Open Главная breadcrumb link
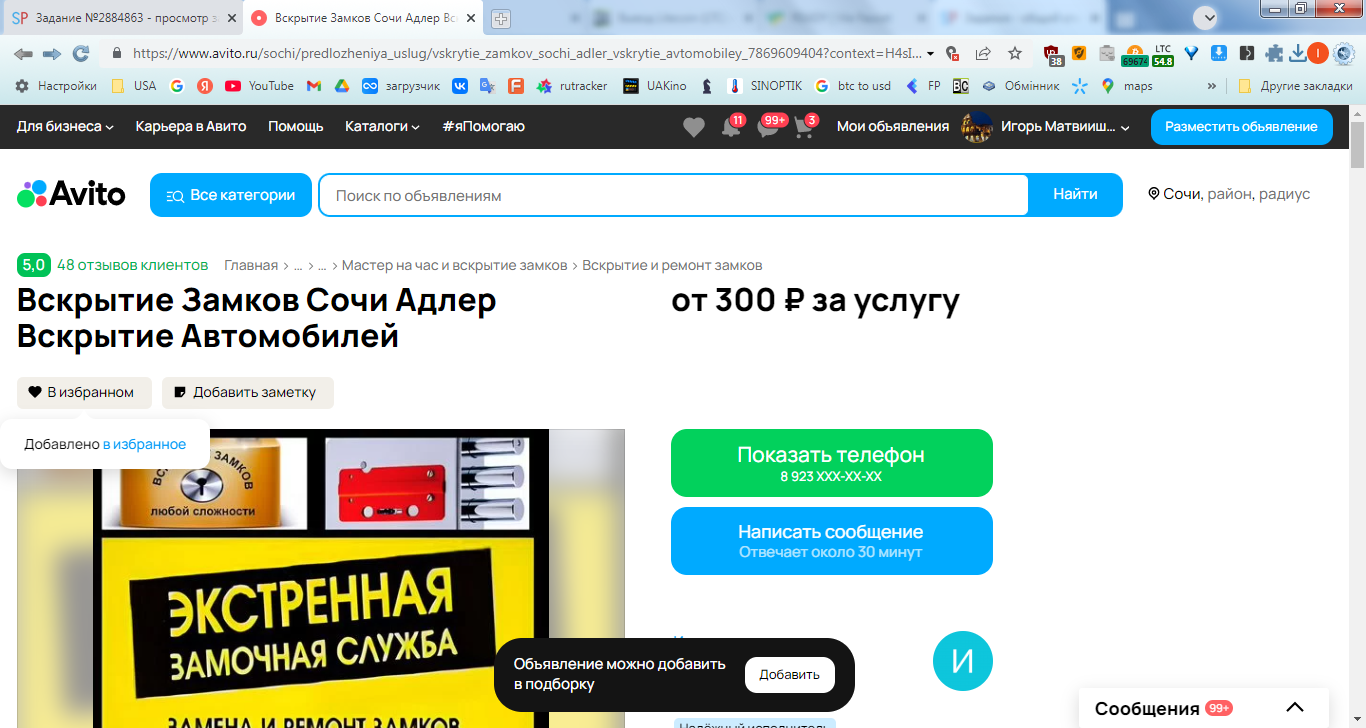This screenshot has width=1366, height=728. pos(251,265)
